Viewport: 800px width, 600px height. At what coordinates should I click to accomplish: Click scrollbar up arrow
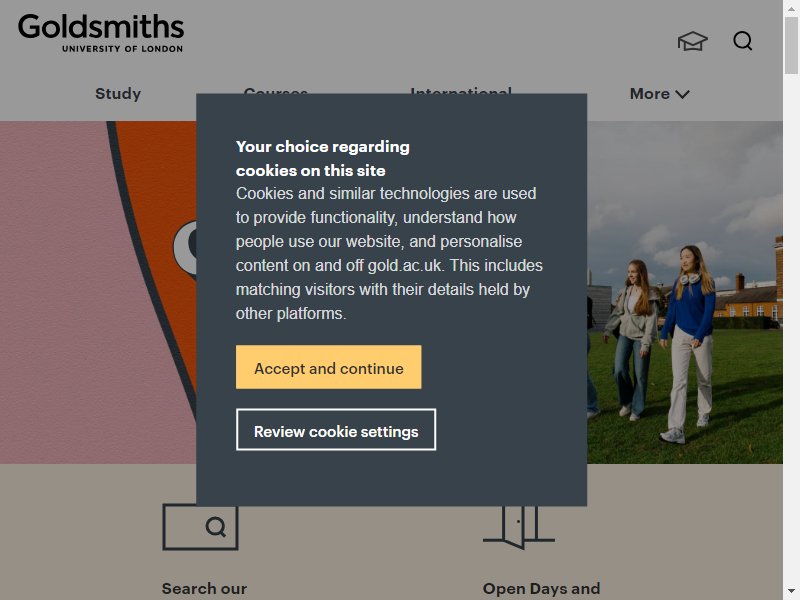click(791, 8)
